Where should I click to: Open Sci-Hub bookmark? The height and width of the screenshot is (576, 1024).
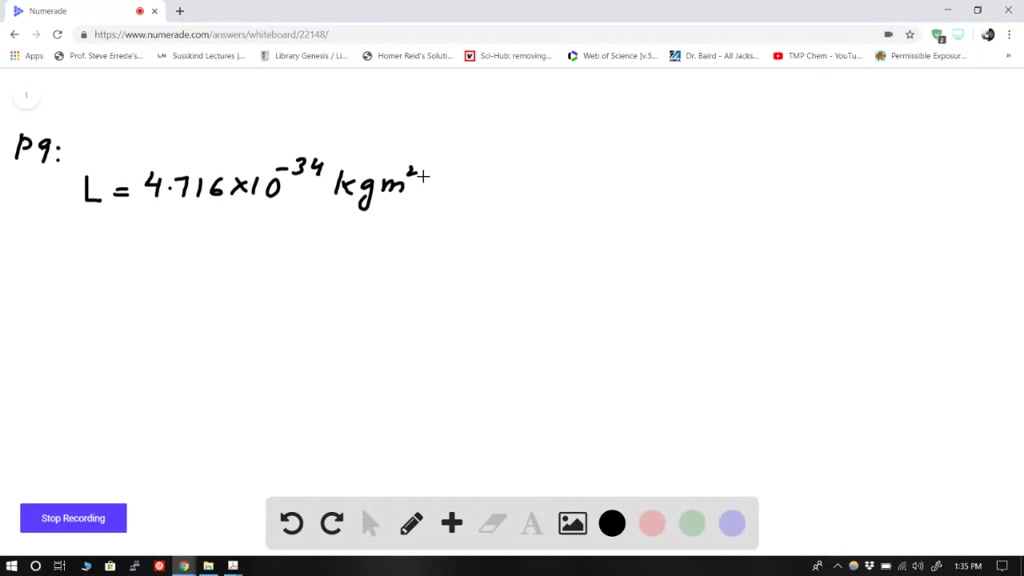click(x=508, y=56)
